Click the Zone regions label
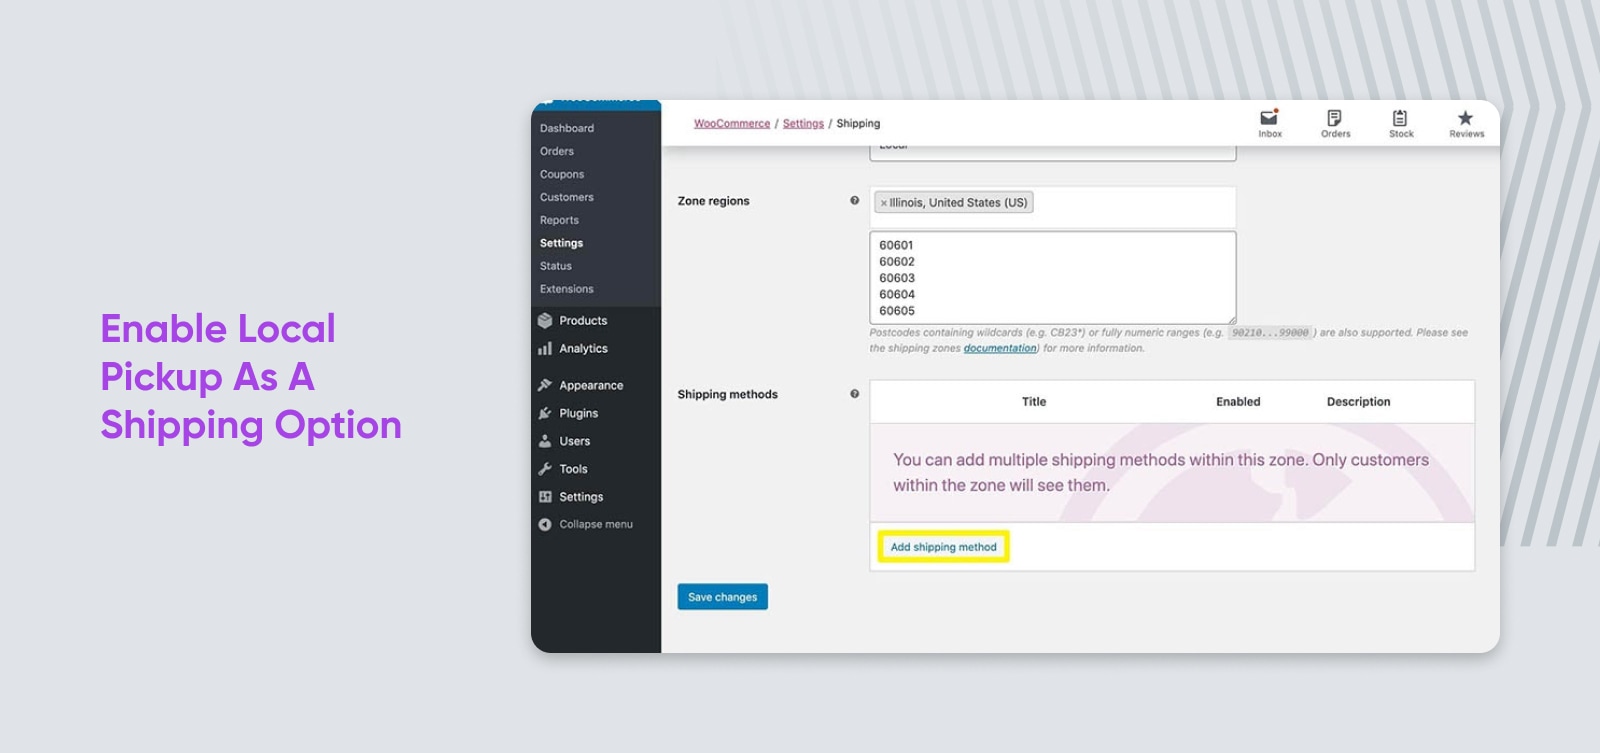1600x753 pixels. 713,201
